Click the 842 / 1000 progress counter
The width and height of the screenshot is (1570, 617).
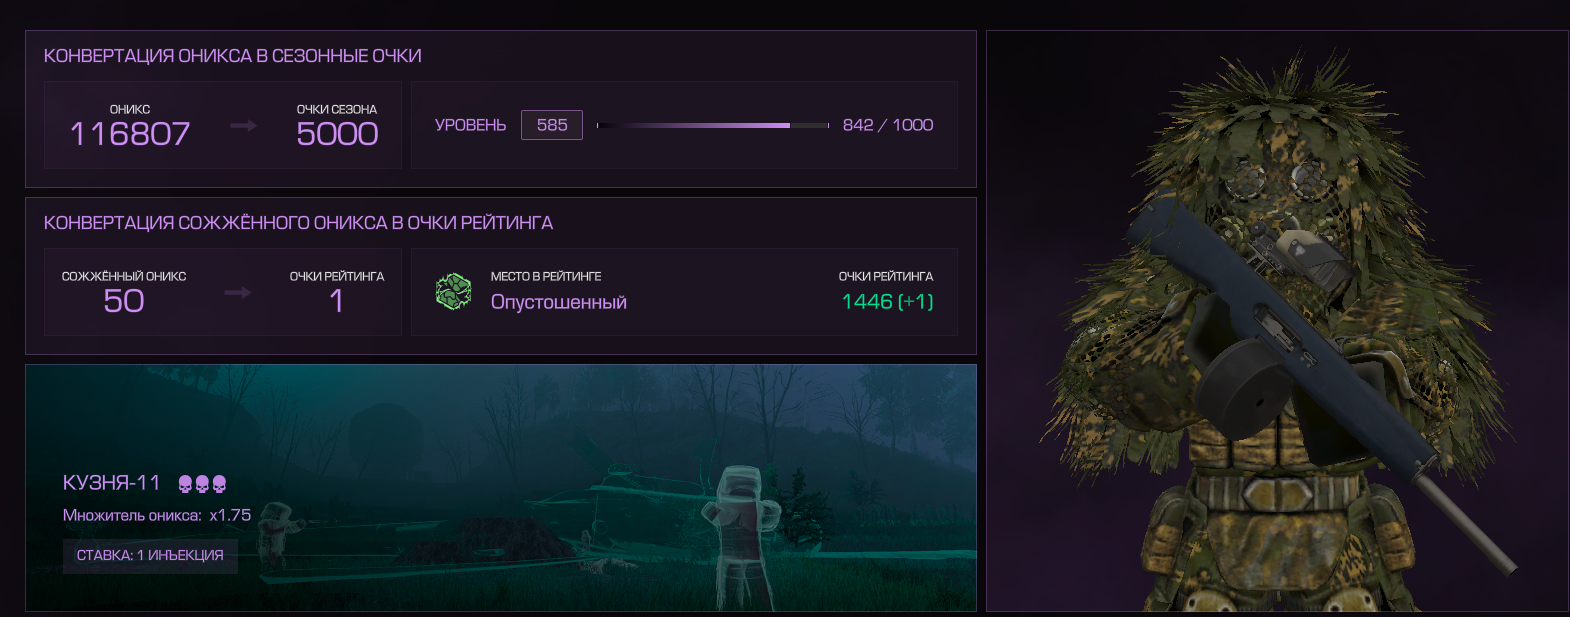pyautogui.click(x=888, y=125)
